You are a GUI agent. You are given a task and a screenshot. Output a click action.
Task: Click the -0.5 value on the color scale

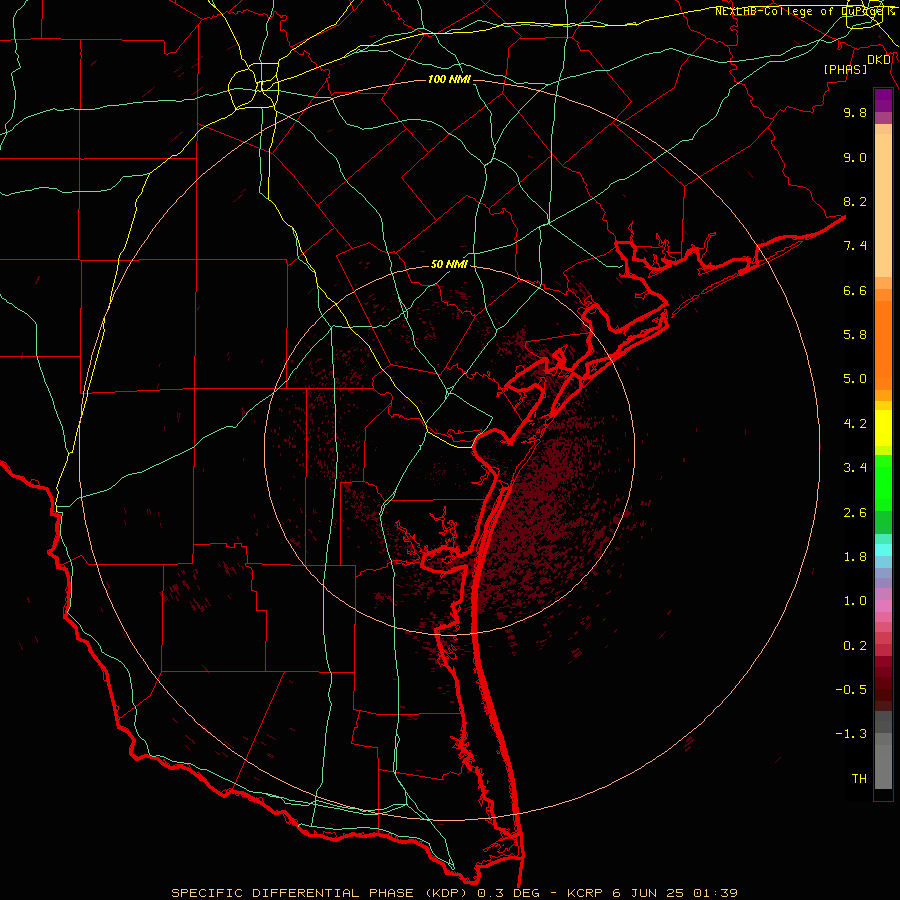[851, 690]
